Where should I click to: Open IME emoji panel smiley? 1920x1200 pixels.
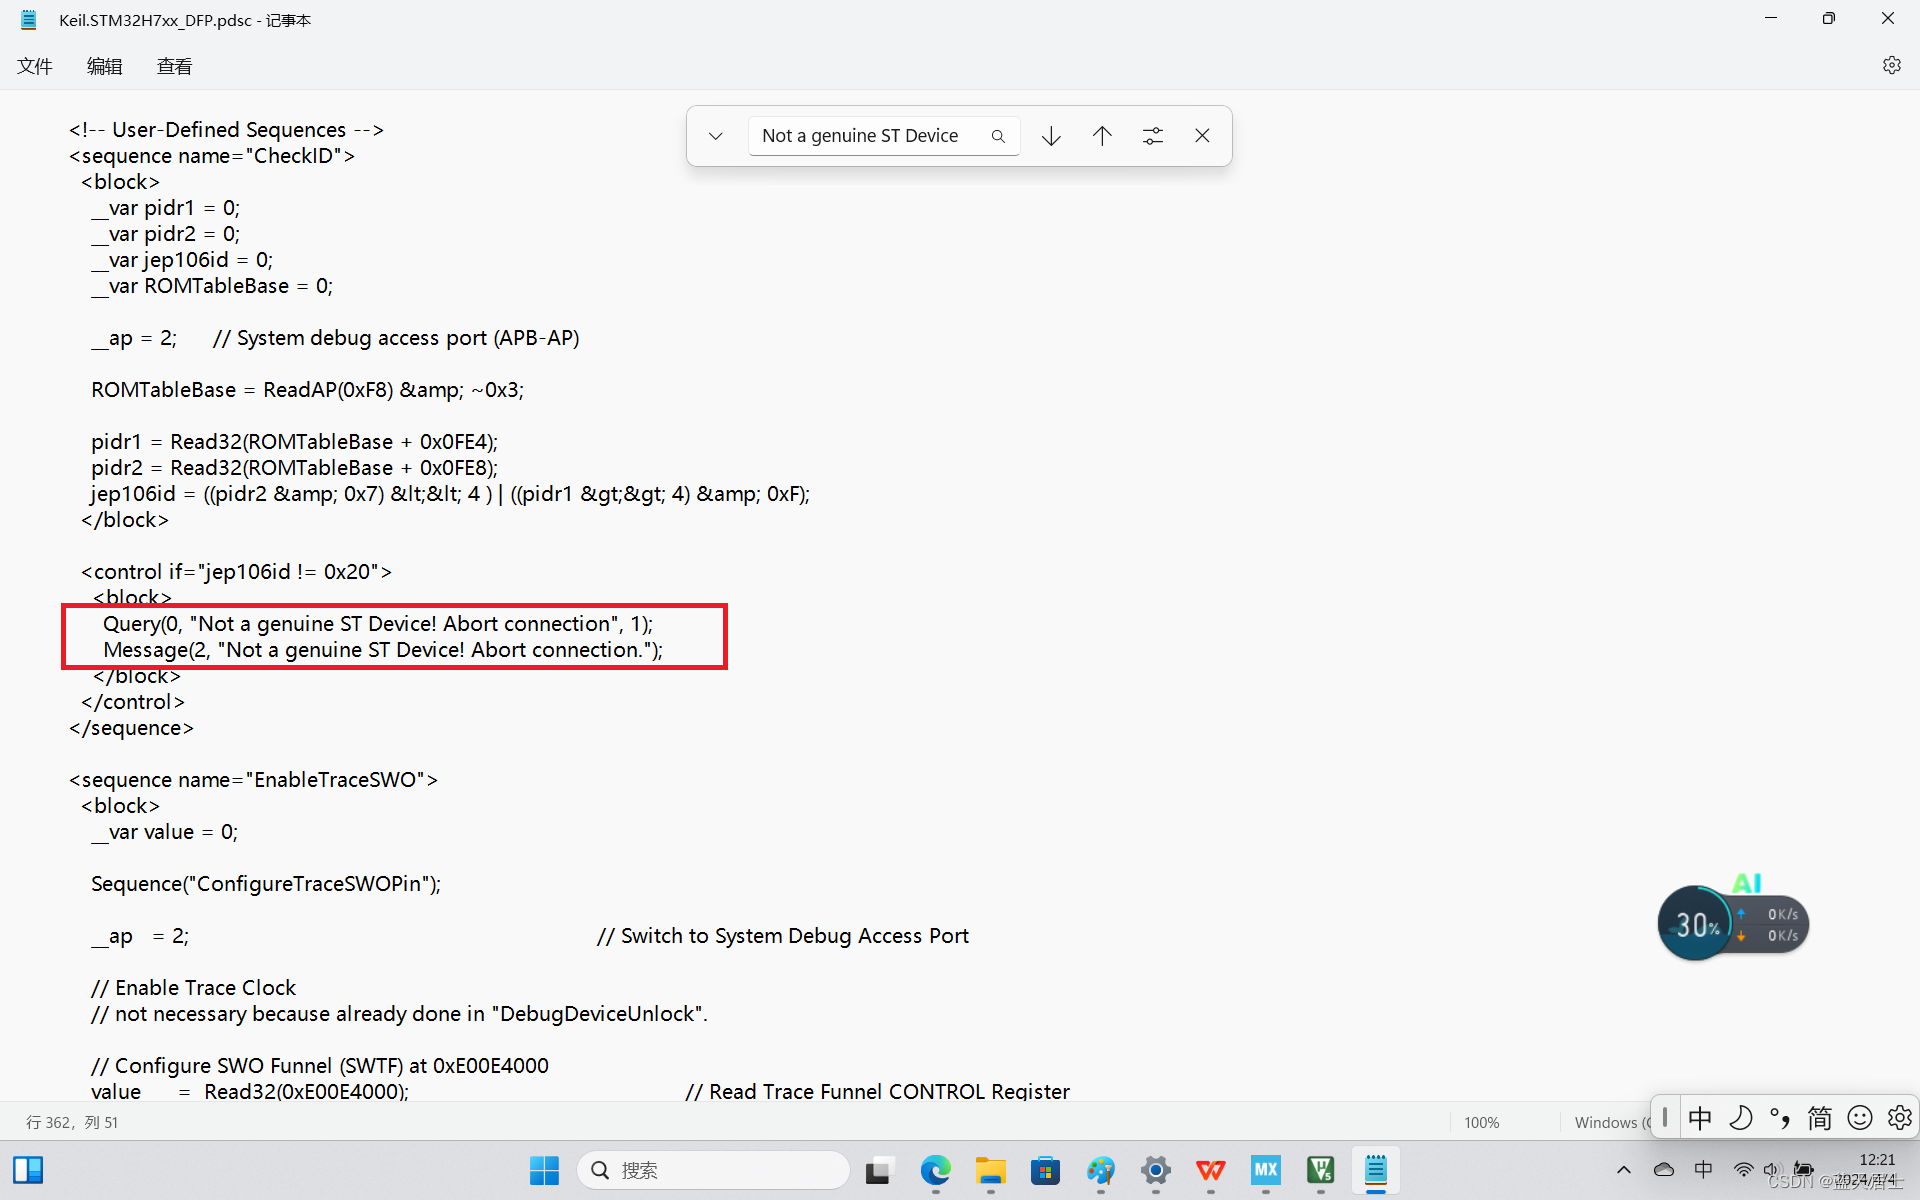click(x=1860, y=1117)
